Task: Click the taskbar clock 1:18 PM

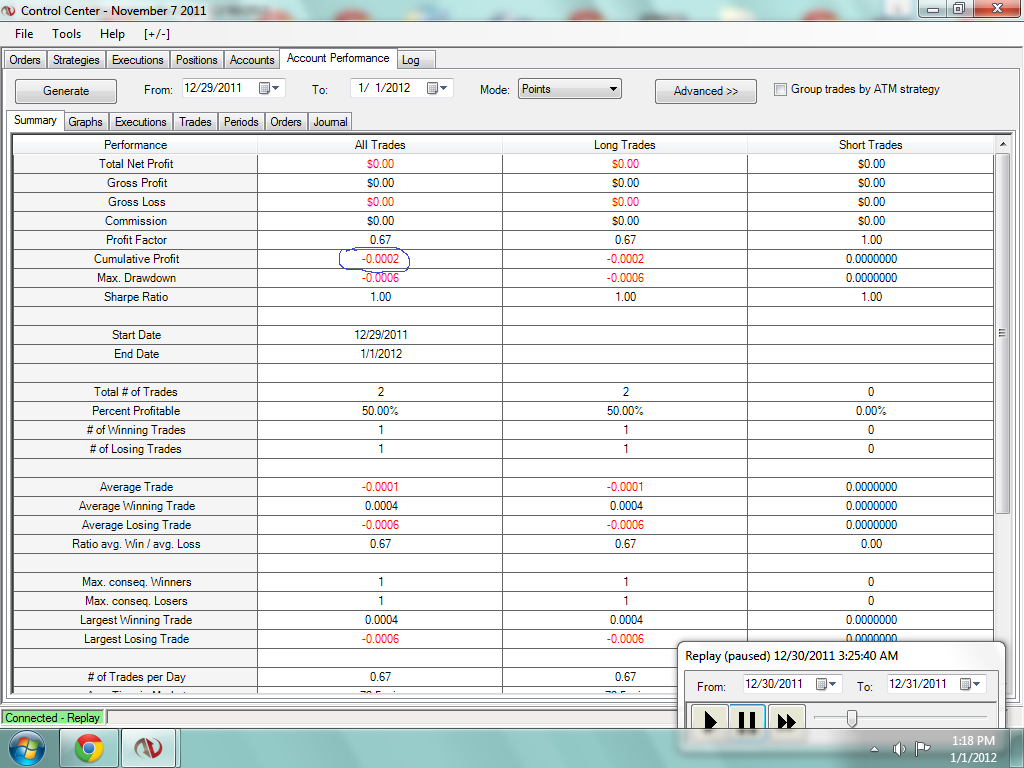Action: (973, 749)
